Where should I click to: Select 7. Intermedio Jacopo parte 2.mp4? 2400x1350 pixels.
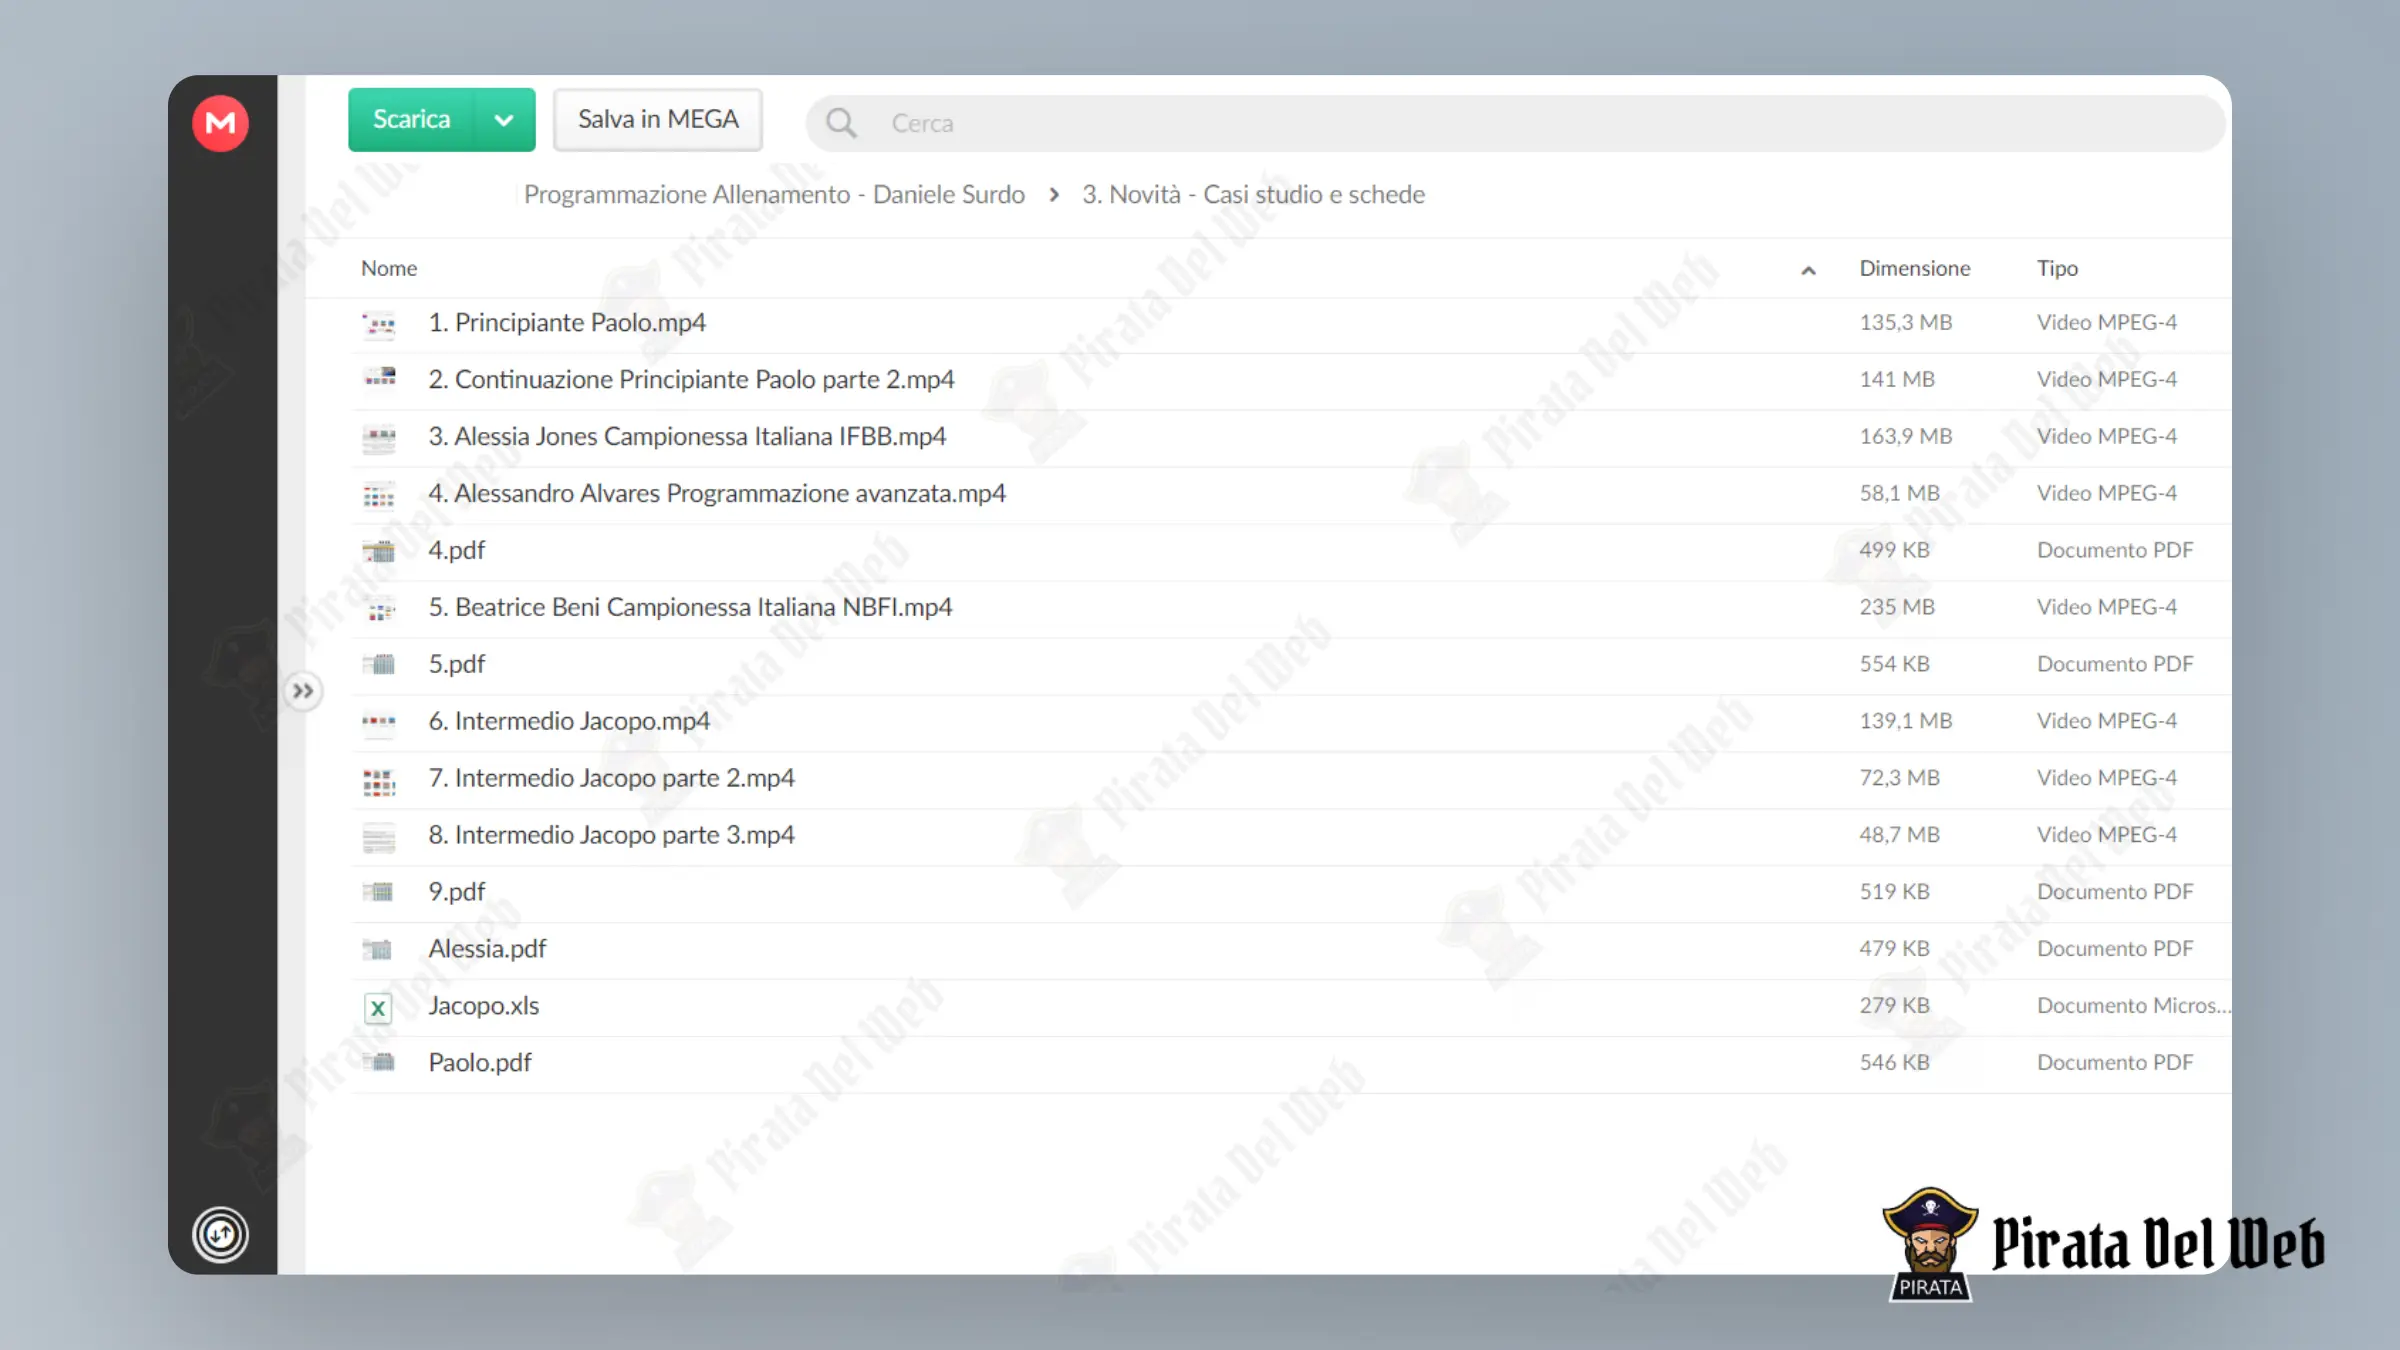click(611, 779)
